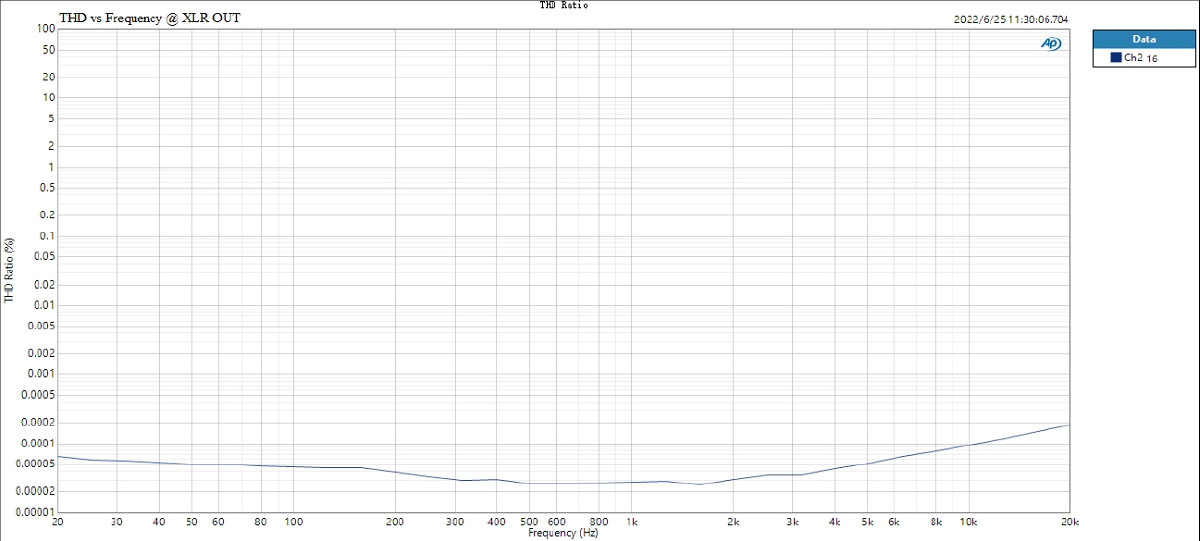This screenshot has width=1200, height=541.
Task: Click the AP logo in the graph corner
Action: click(1051, 43)
